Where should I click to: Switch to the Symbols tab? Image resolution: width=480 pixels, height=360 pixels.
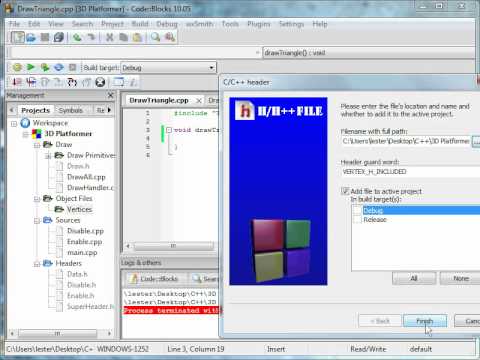[x=71, y=110]
